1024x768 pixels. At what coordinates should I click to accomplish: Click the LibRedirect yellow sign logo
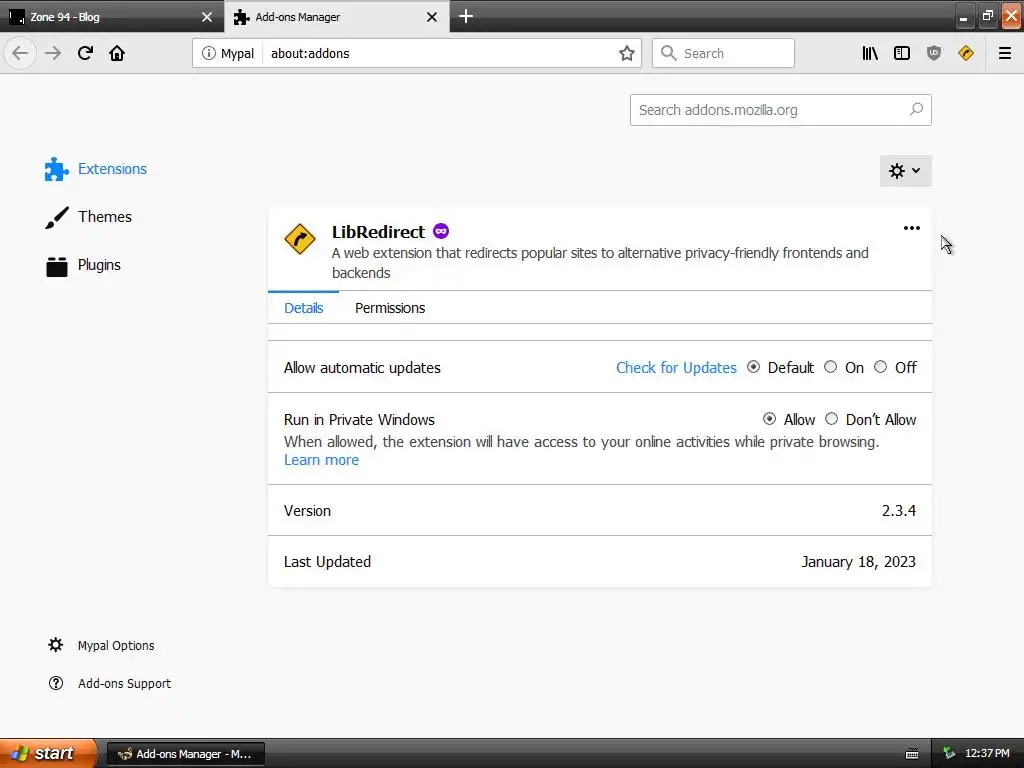click(300, 238)
